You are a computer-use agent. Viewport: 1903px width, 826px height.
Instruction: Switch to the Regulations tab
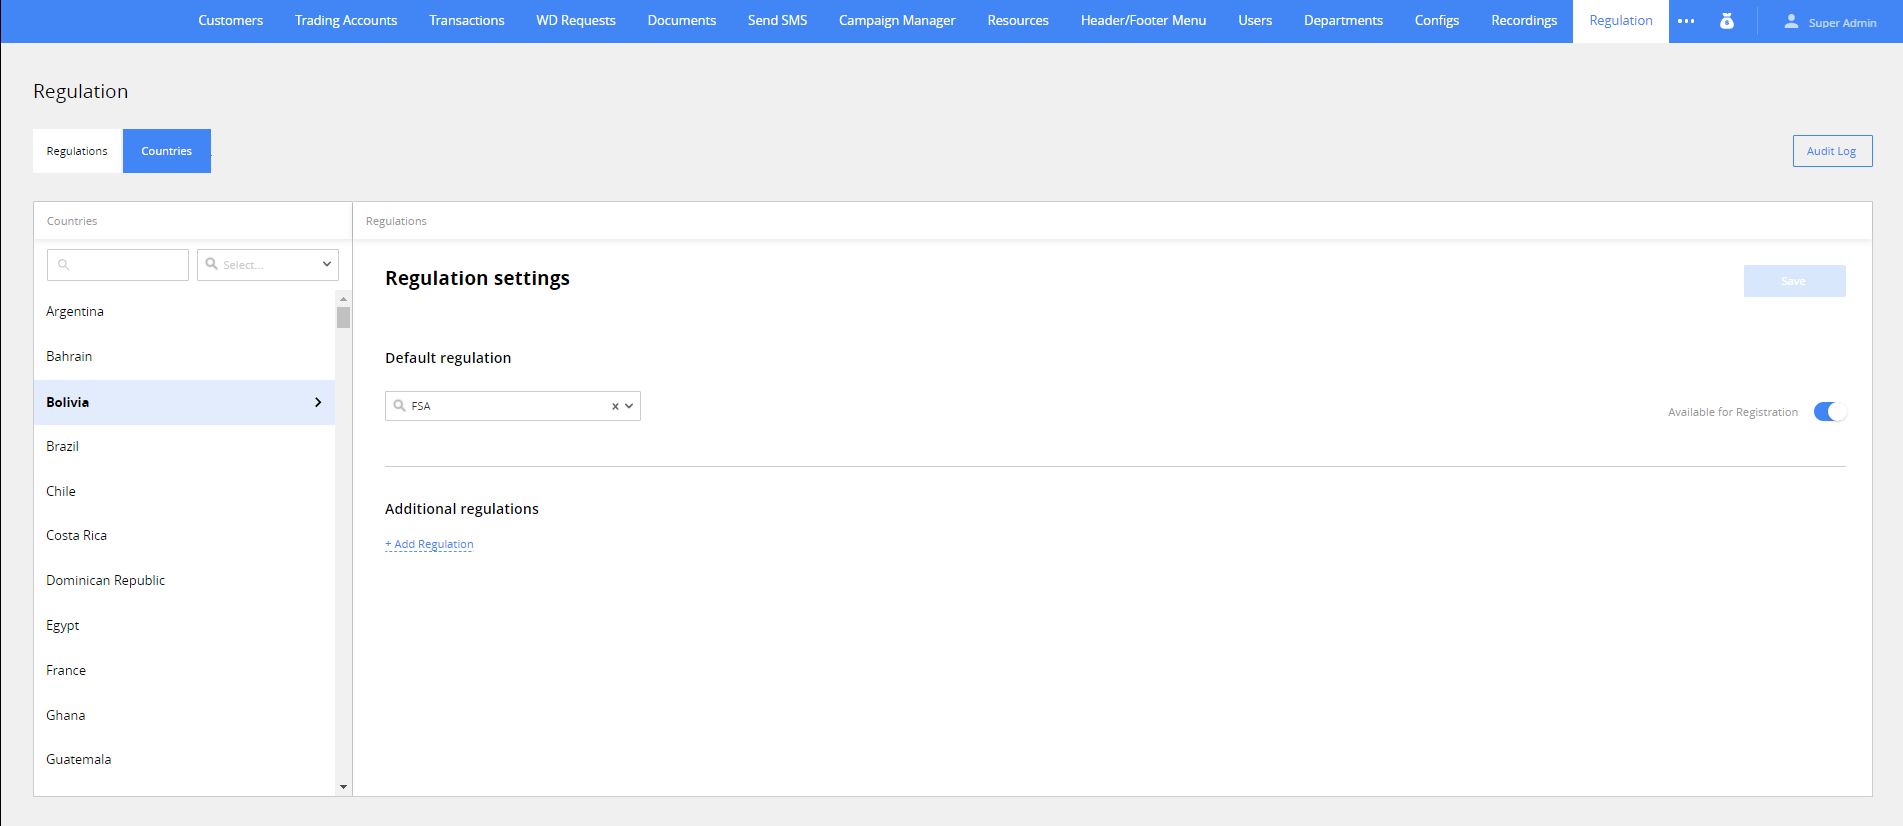pyautogui.click(x=77, y=151)
